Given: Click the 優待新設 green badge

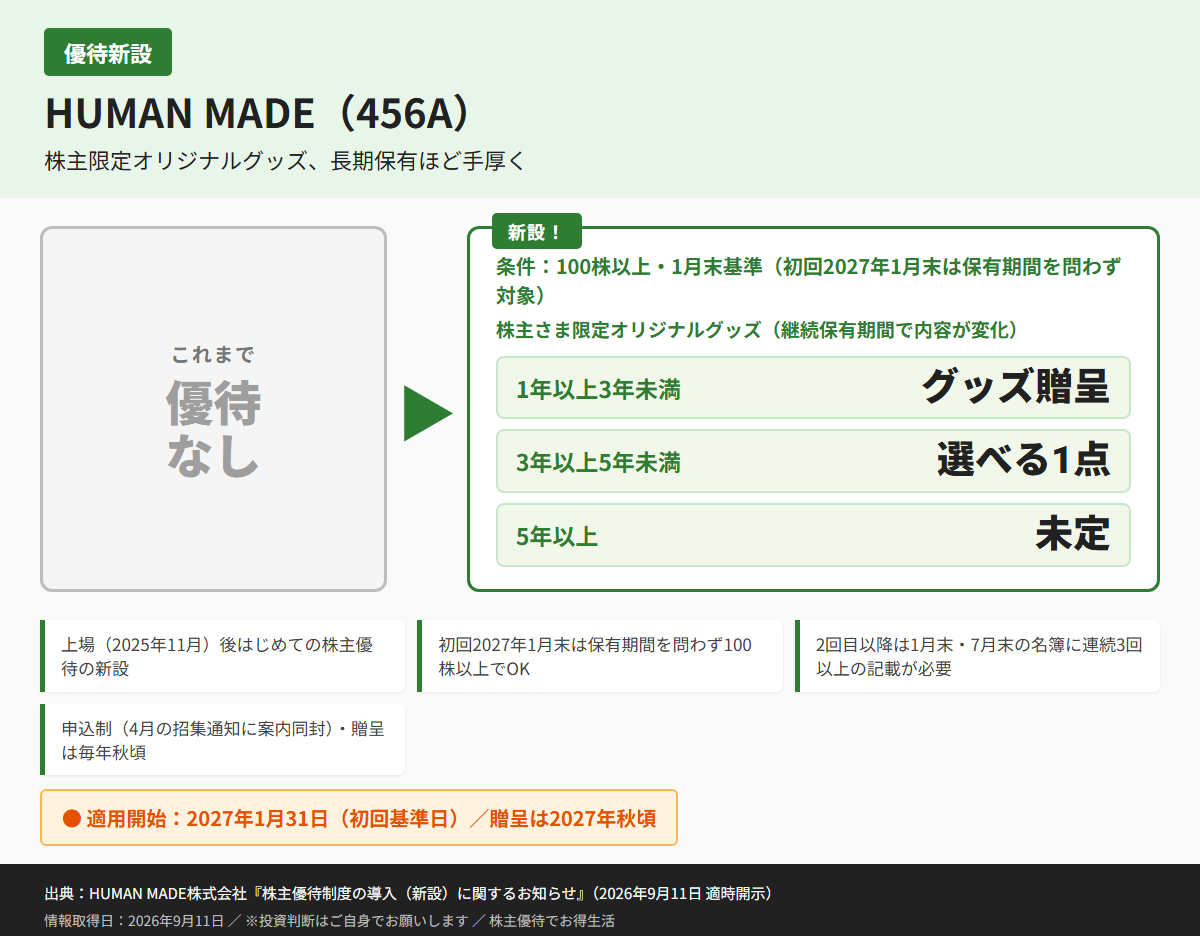Looking at the screenshot, I should tap(108, 52).
